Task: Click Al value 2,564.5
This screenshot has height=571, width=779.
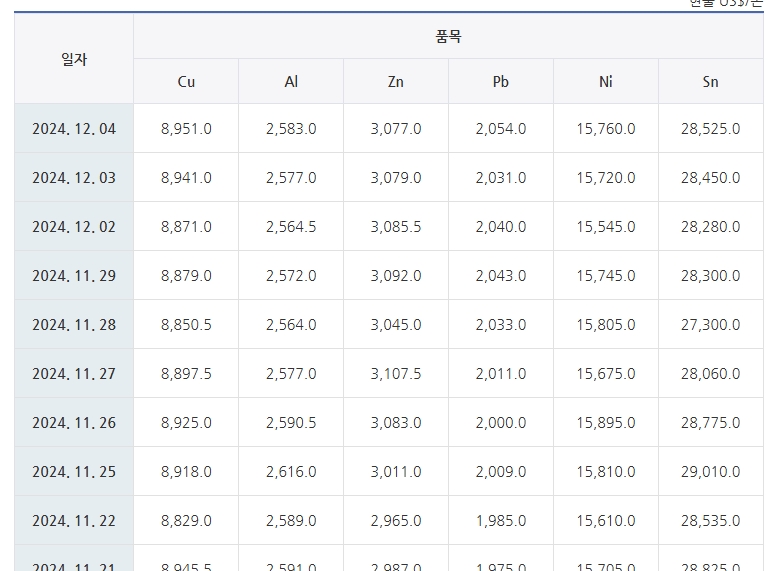Action: pyautogui.click(x=291, y=227)
